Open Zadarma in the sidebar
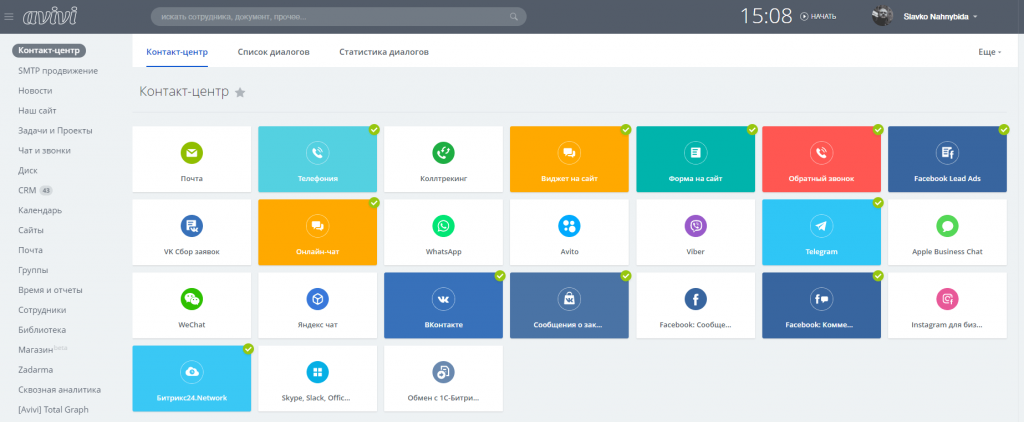Viewport: 1024px width, 422px height. click(36, 370)
